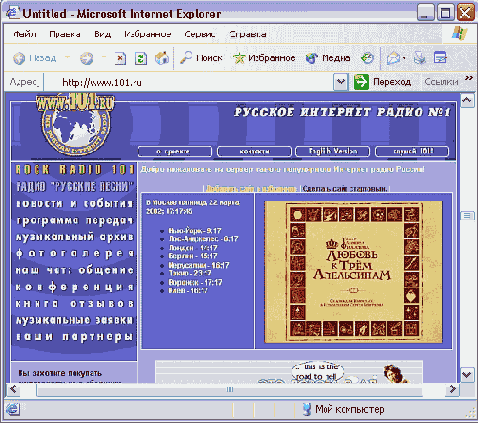Open the English Version link

tap(333, 151)
